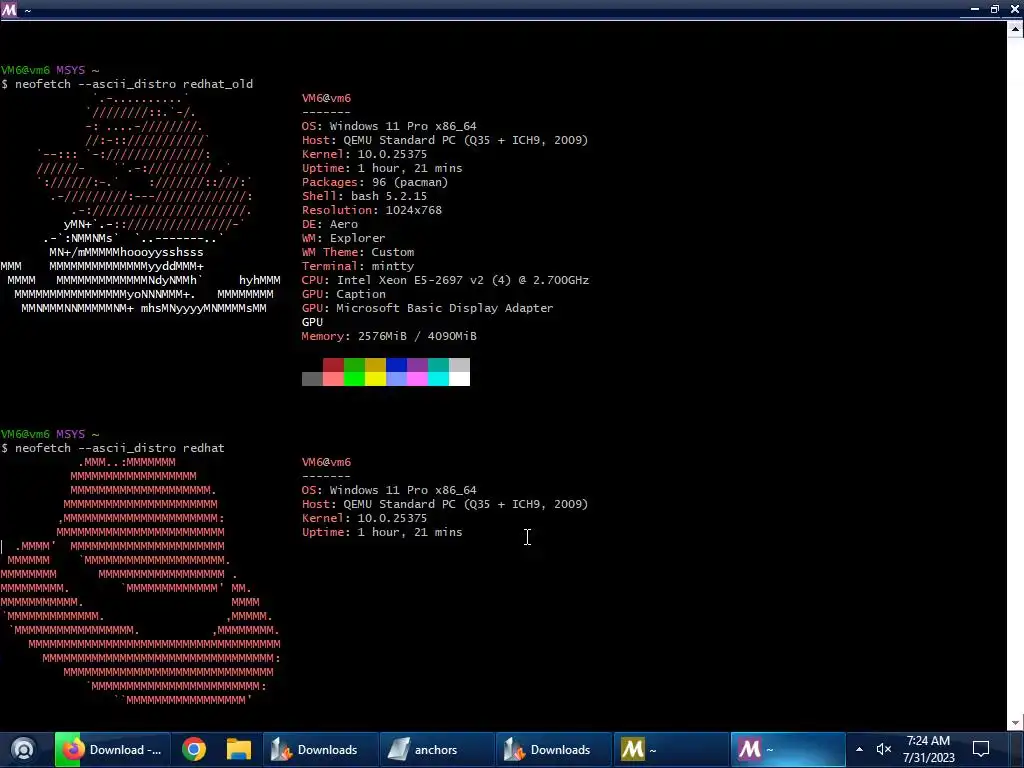1024x768 pixels.
Task: Click 'Memory: 2576MiB / 4090MiB' line
Action: tap(389, 336)
